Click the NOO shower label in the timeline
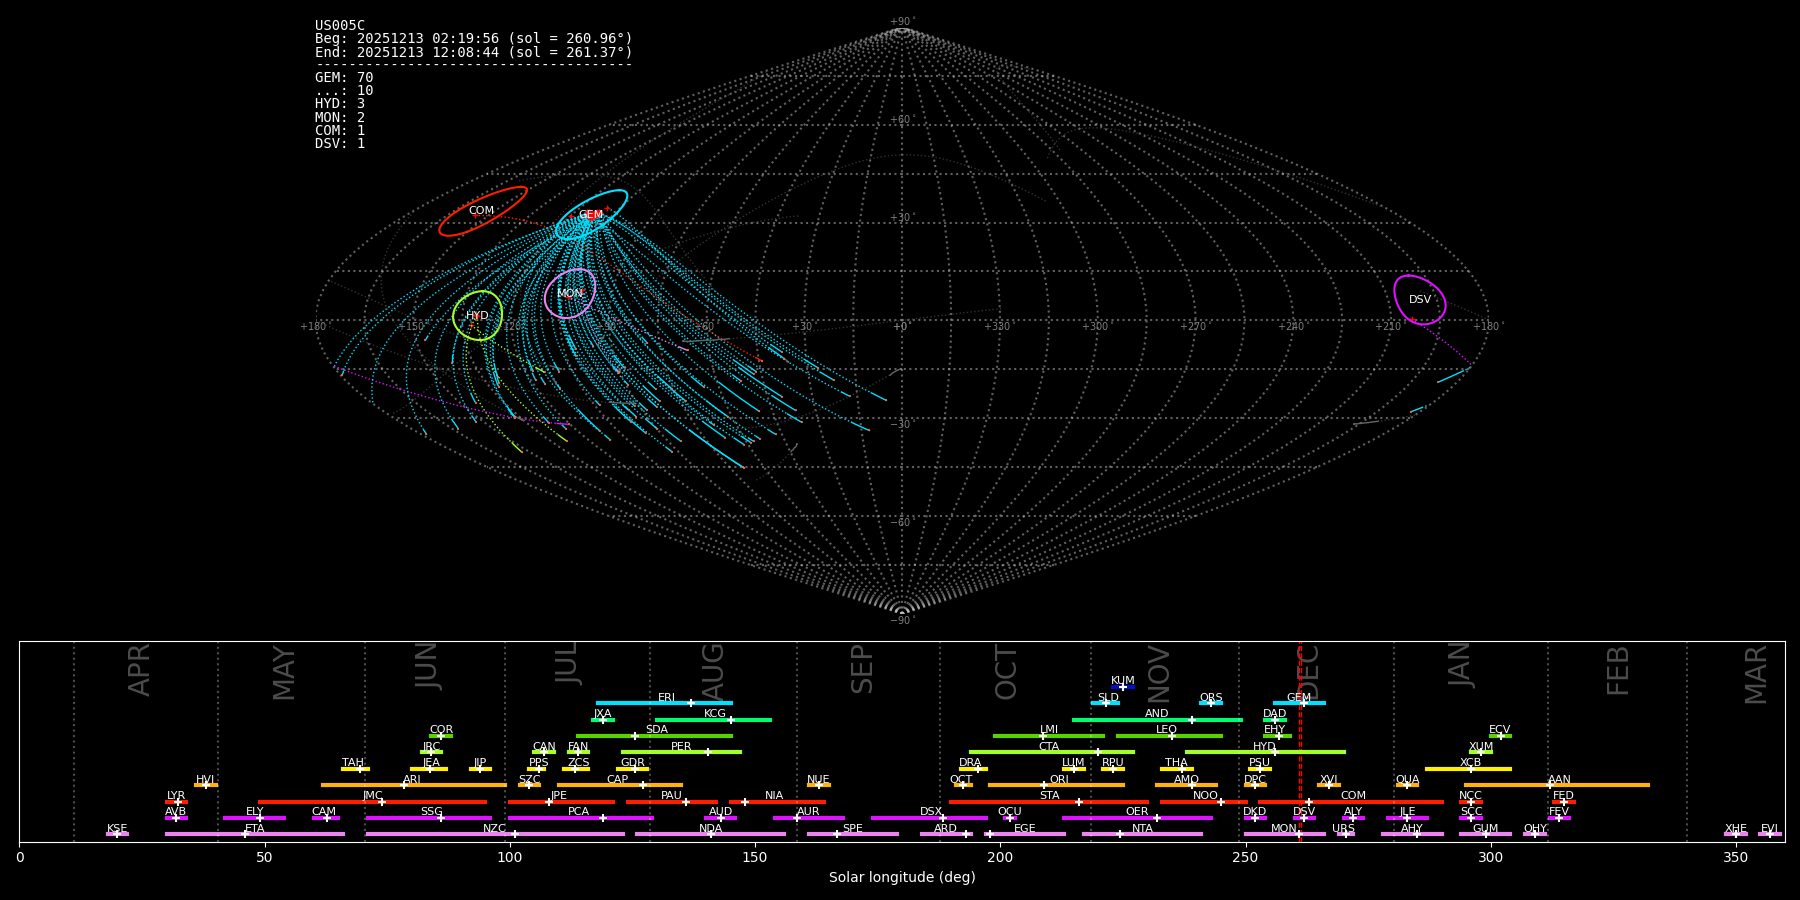1800x900 pixels. [1205, 796]
